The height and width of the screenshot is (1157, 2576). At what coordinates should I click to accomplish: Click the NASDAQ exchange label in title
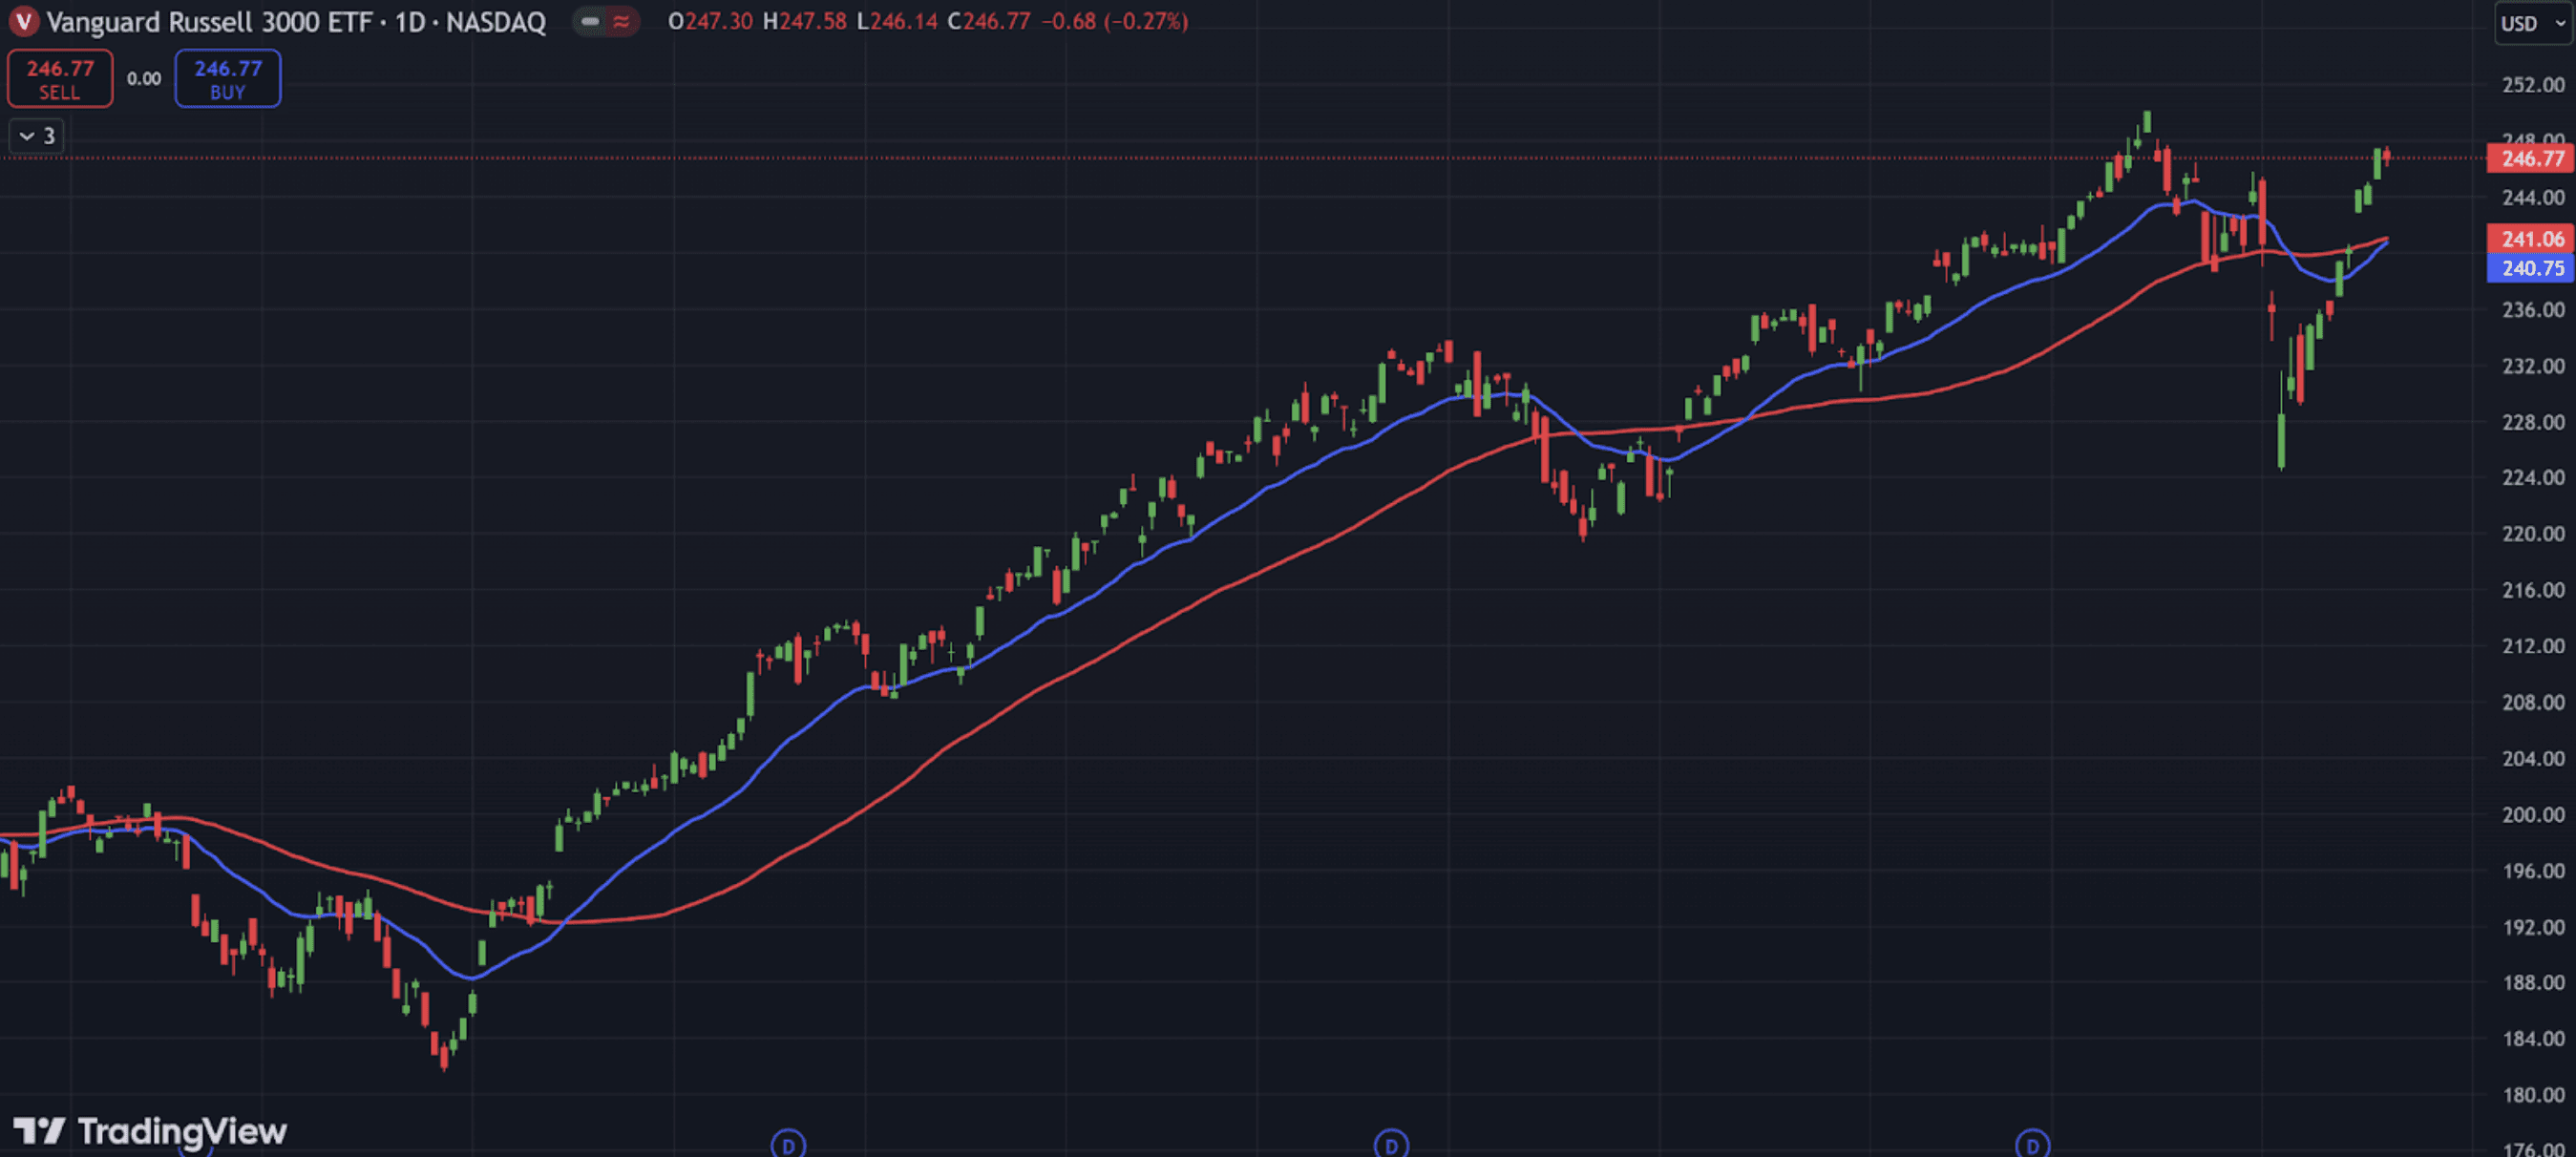(x=495, y=21)
